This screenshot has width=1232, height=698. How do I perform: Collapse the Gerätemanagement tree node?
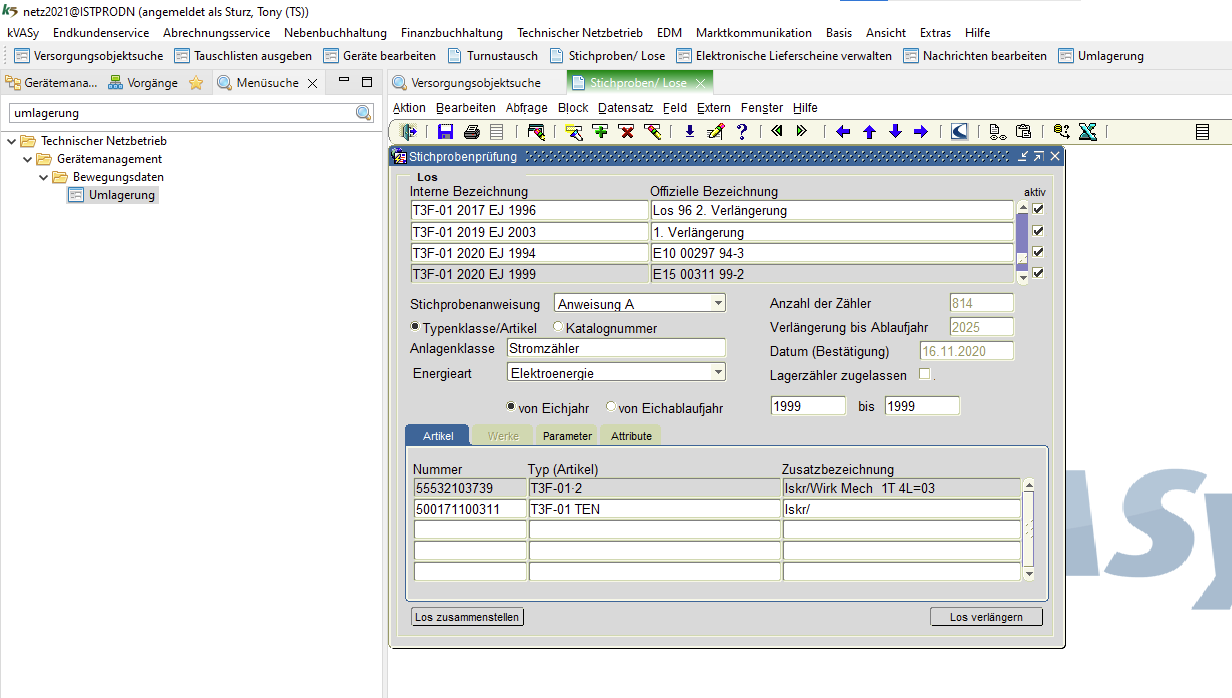[x=28, y=159]
